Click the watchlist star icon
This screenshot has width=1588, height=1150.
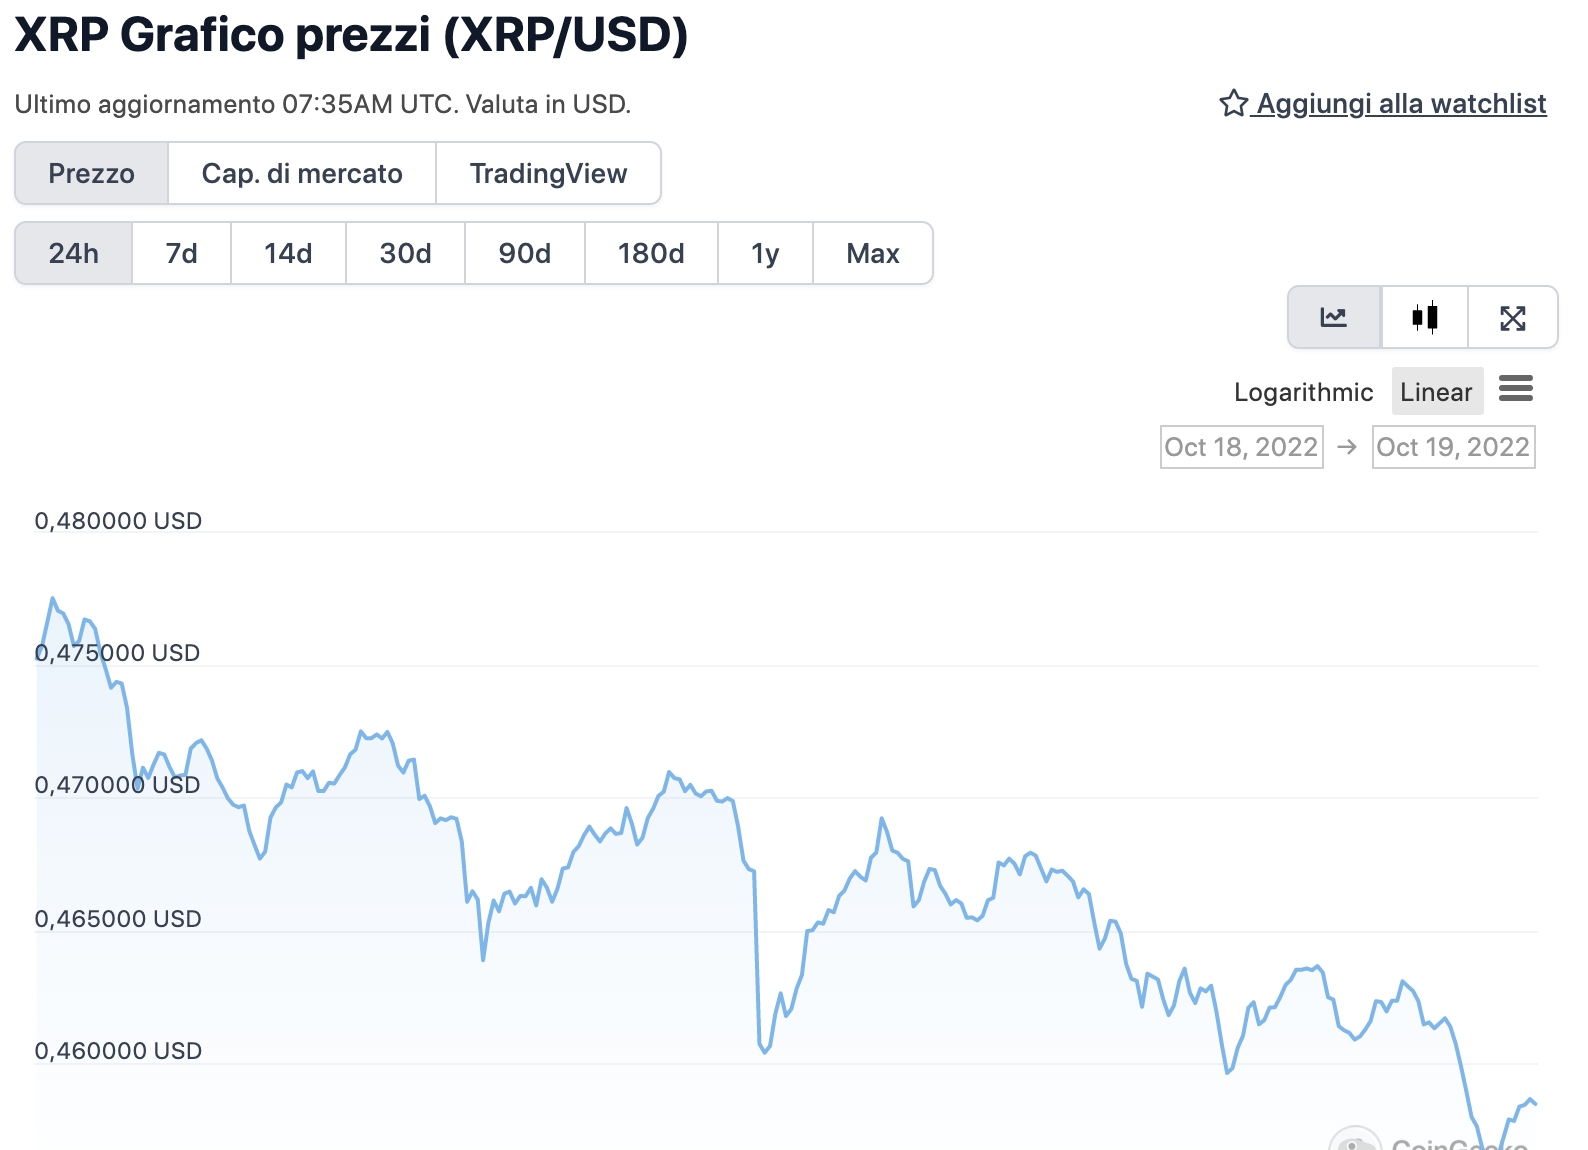[x=1233, y=103]
